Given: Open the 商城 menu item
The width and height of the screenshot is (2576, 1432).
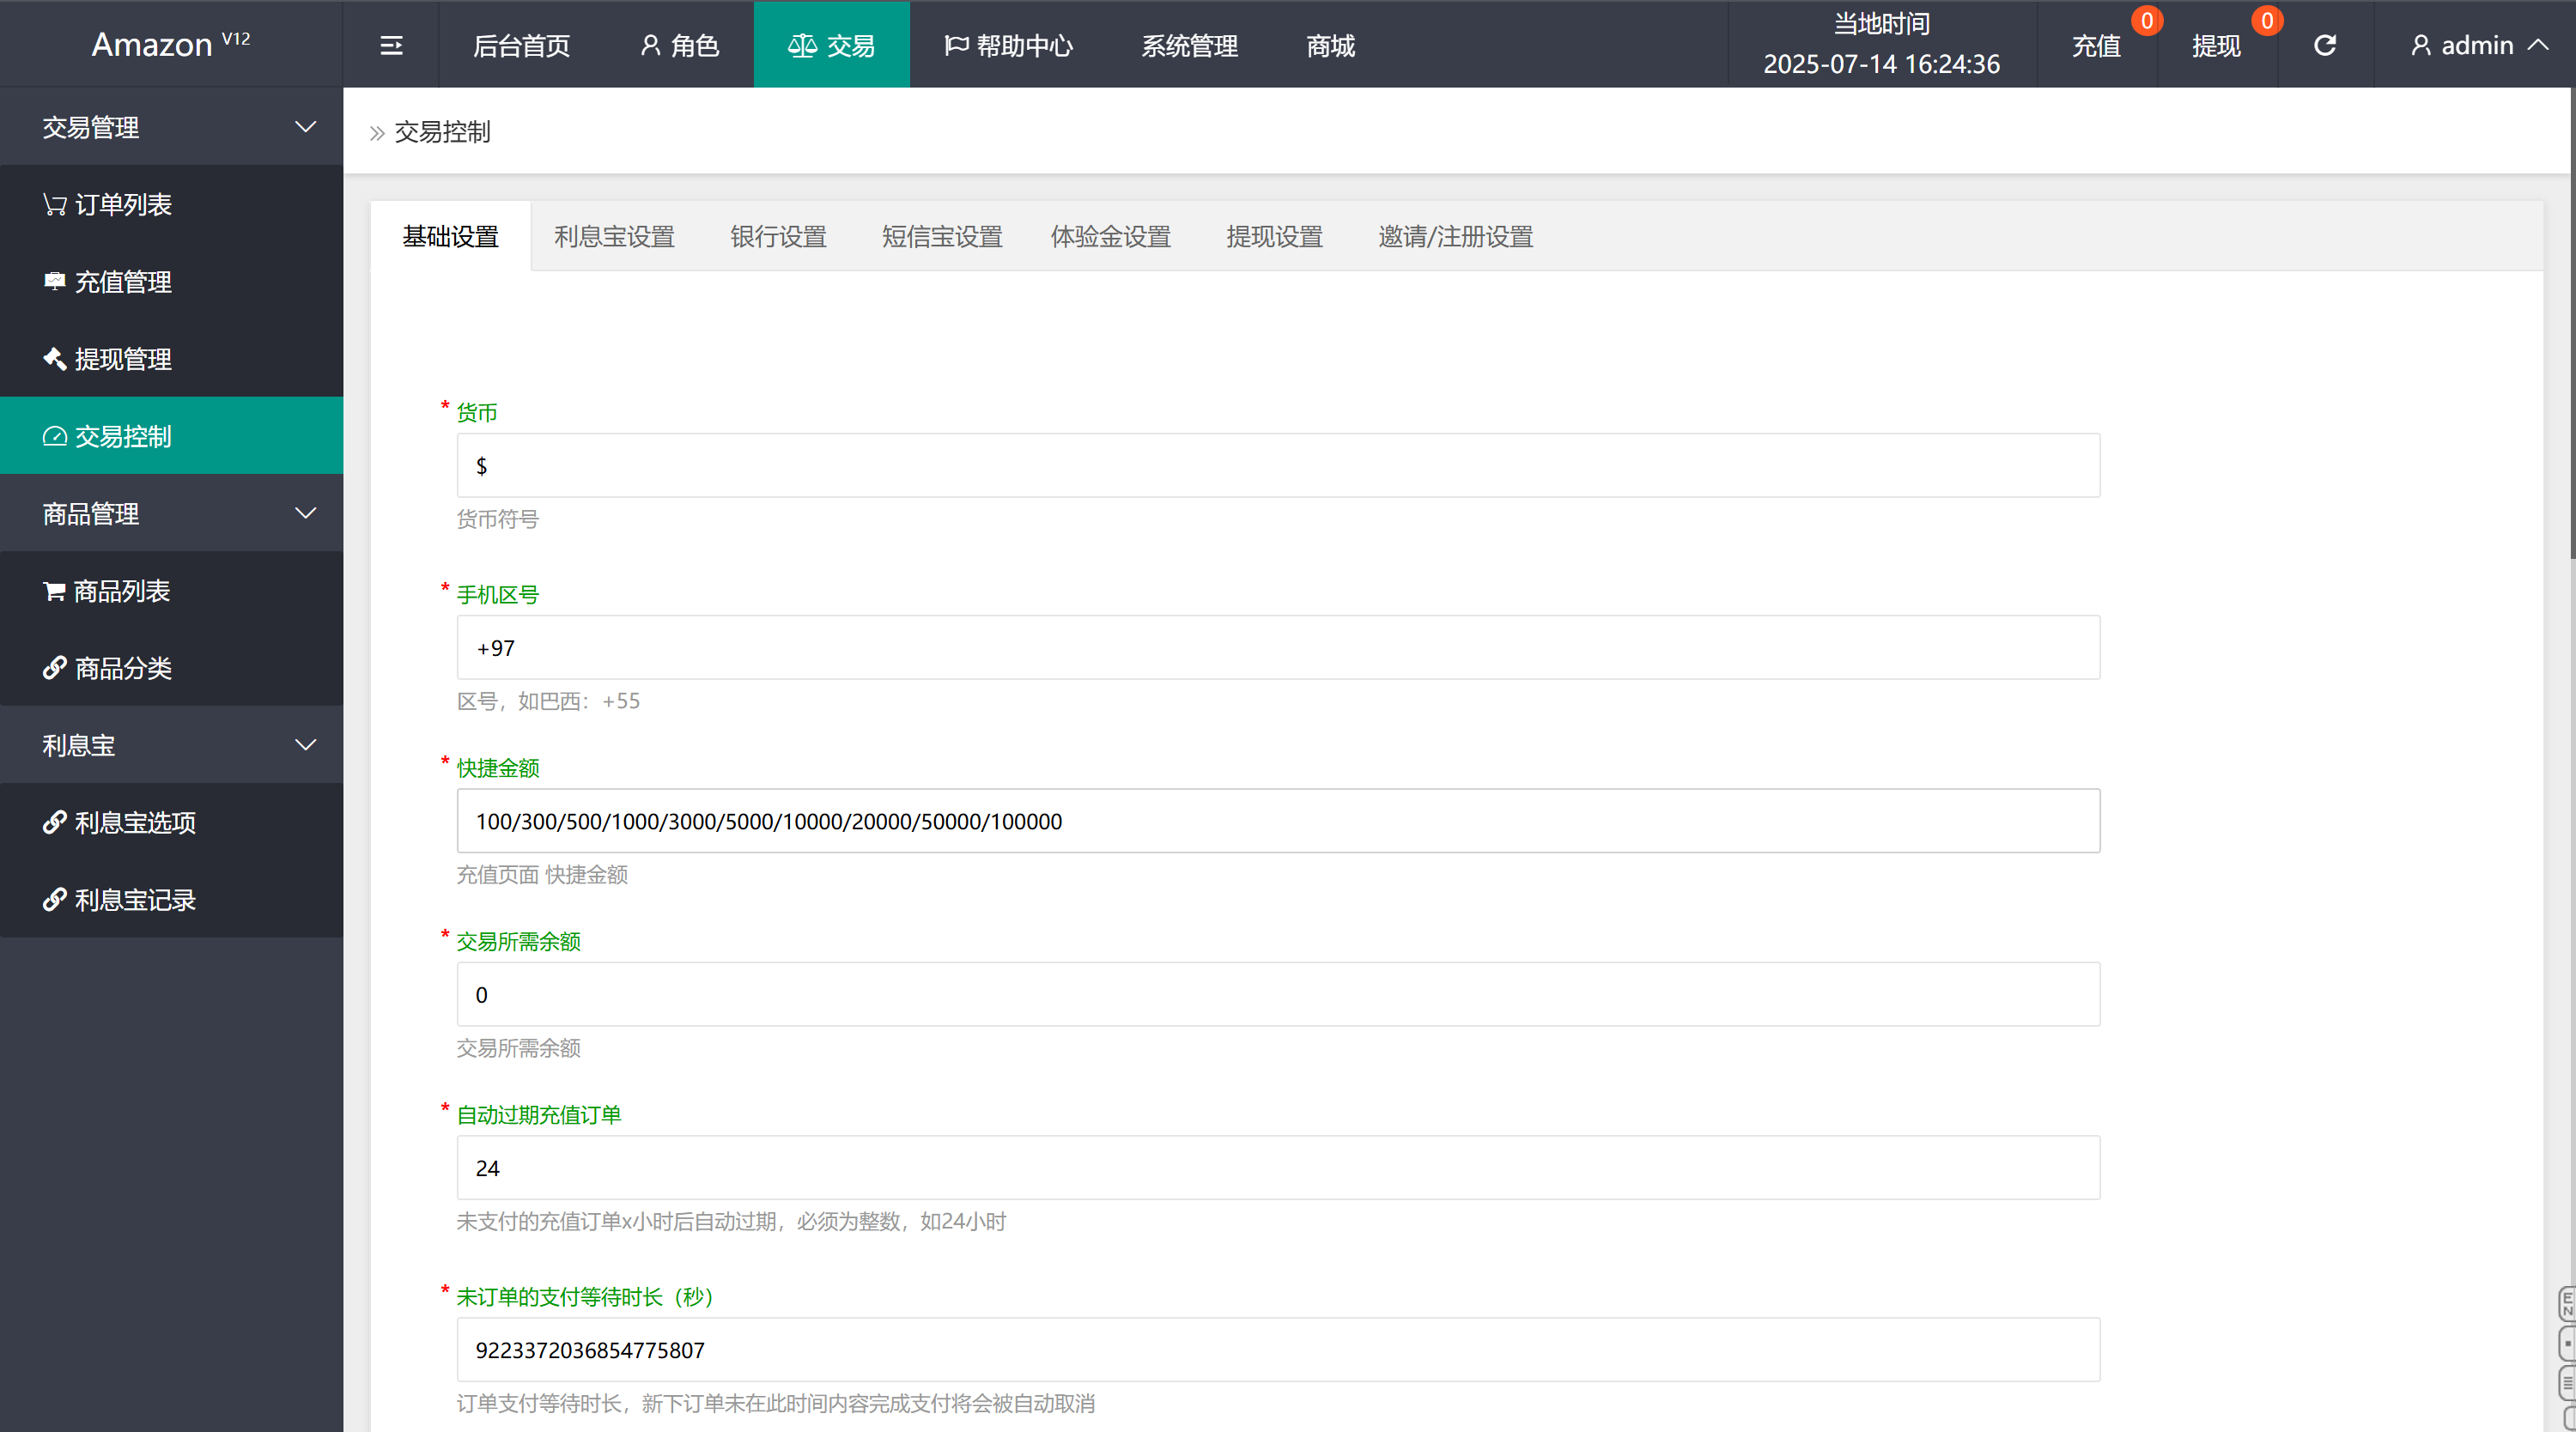Looking at the screenshot, I should tap(1329, 45).
